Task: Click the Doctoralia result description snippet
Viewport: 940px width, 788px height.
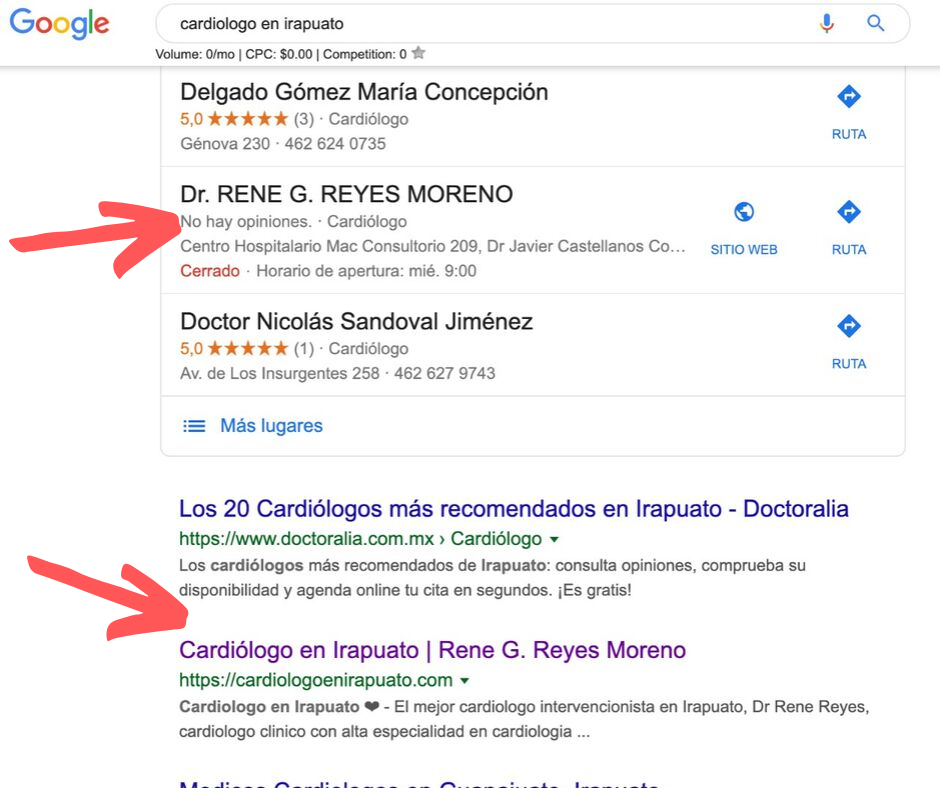Action: coord(492,578)
